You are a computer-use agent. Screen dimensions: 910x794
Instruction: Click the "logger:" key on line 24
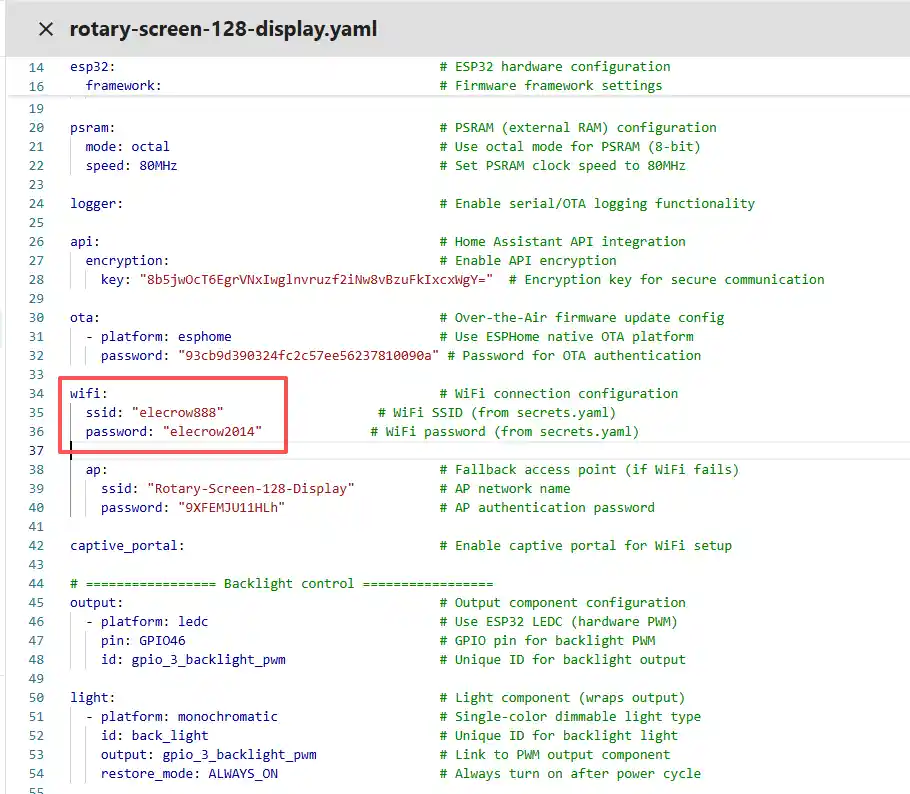click(x=97, y=203)
